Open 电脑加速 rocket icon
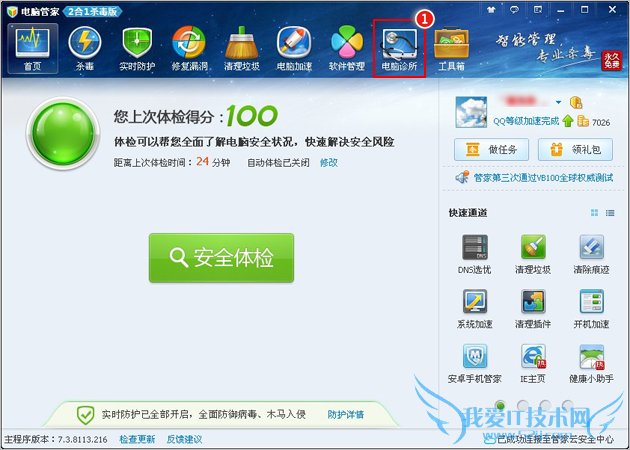This screenshot has height=450, width=630. coord(294,49)
